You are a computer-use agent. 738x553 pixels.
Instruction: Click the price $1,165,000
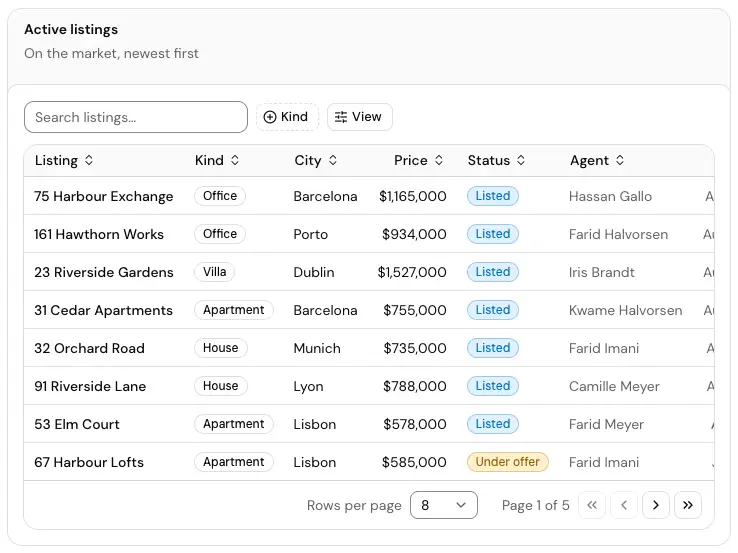click(x=413, y=196)
